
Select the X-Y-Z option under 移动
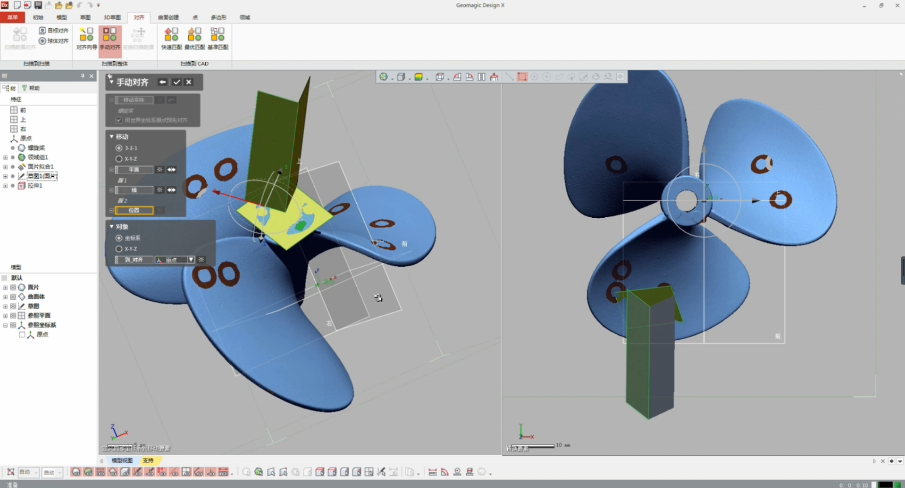119,158
